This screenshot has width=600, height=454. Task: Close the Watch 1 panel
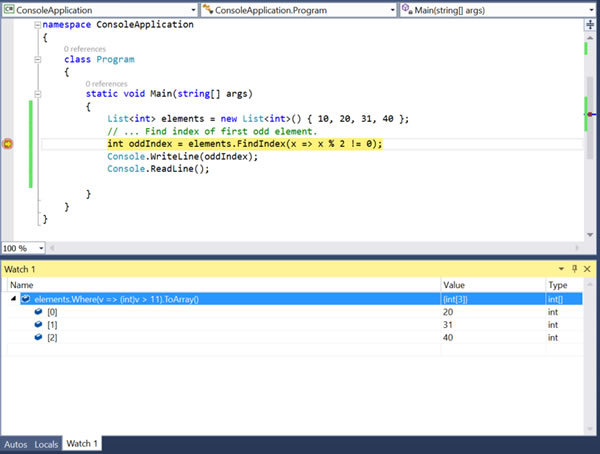(x=587, y=269)
